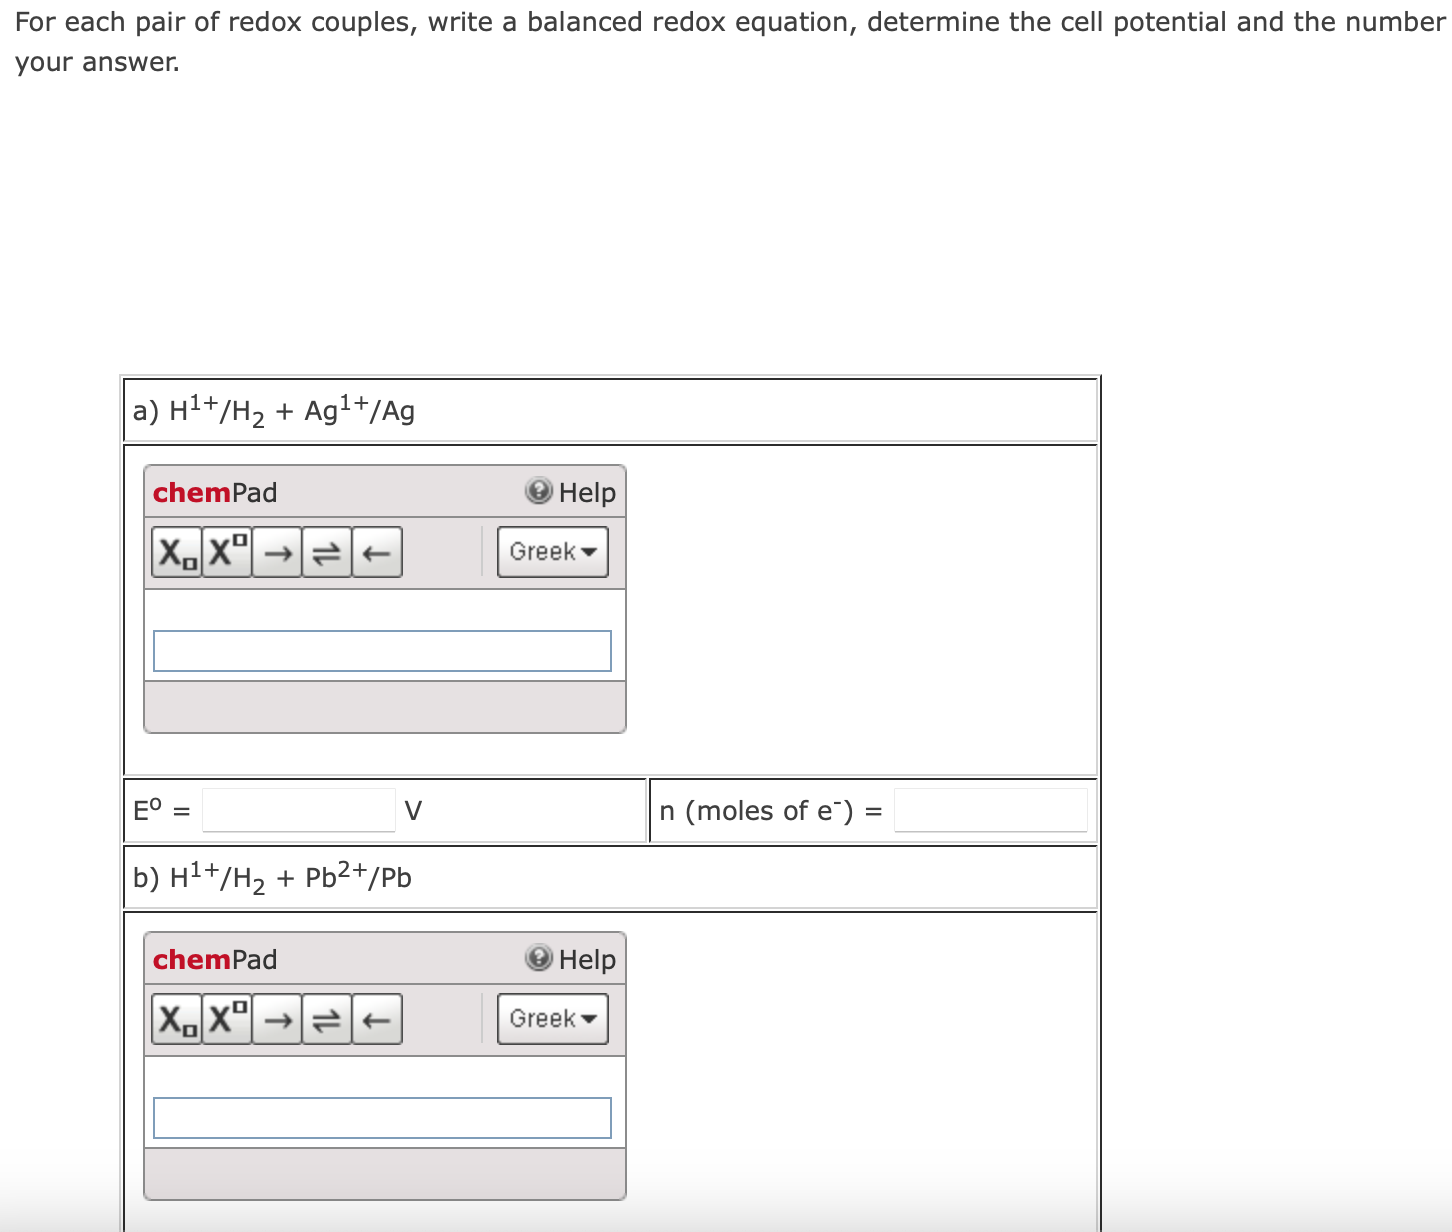Image resolution: width=1452 pixels, height=1232 pixels.
Task: Open Greek dropdown in part a chemPad
Action: coord(553,552)
